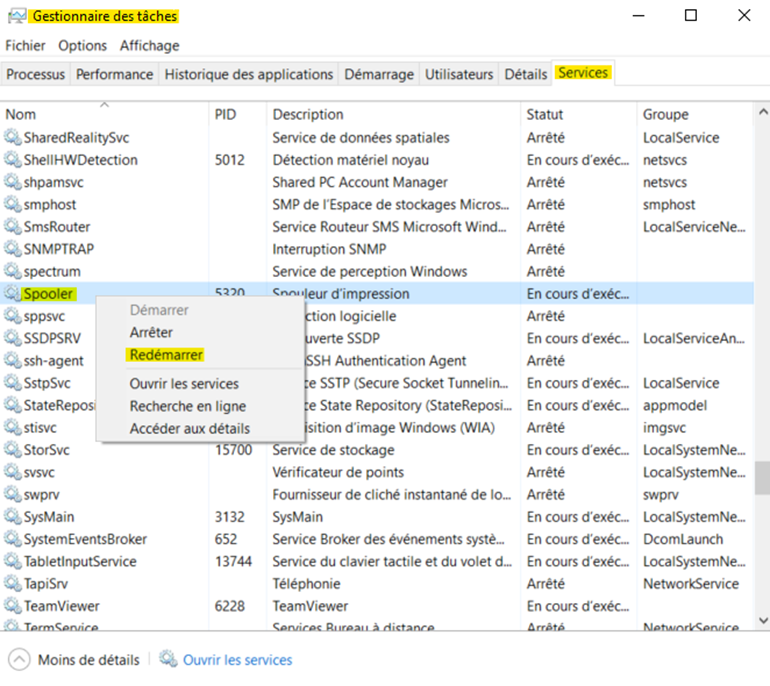Choose Arrêter in the context menu

(x=151, y=332)
